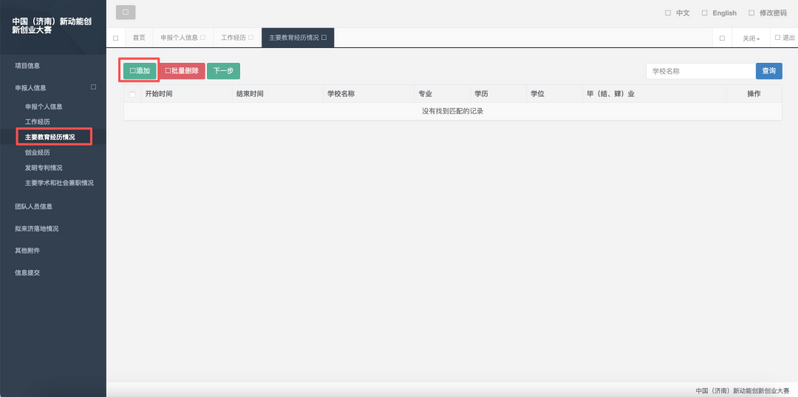Close the 主要教育经历情况 tab with its icon
Screen dimensions: 798x397
coord(324,38)
